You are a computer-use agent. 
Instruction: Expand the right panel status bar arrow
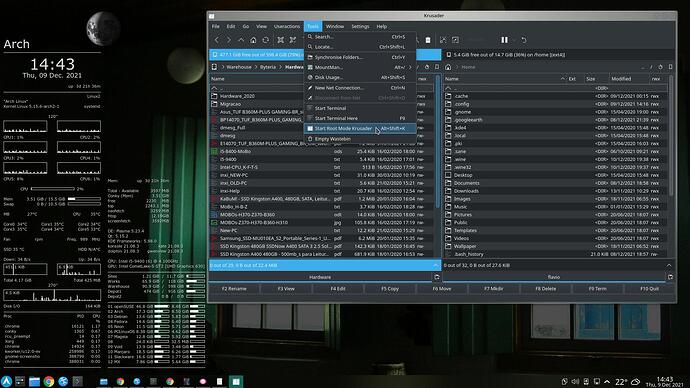click(x=669, y=265)
